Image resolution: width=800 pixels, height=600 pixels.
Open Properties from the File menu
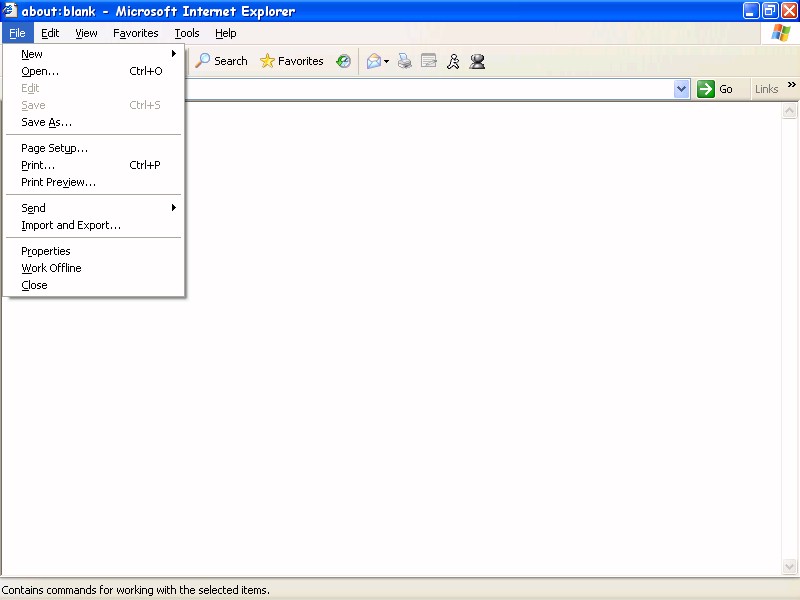[x=94, y=251]
